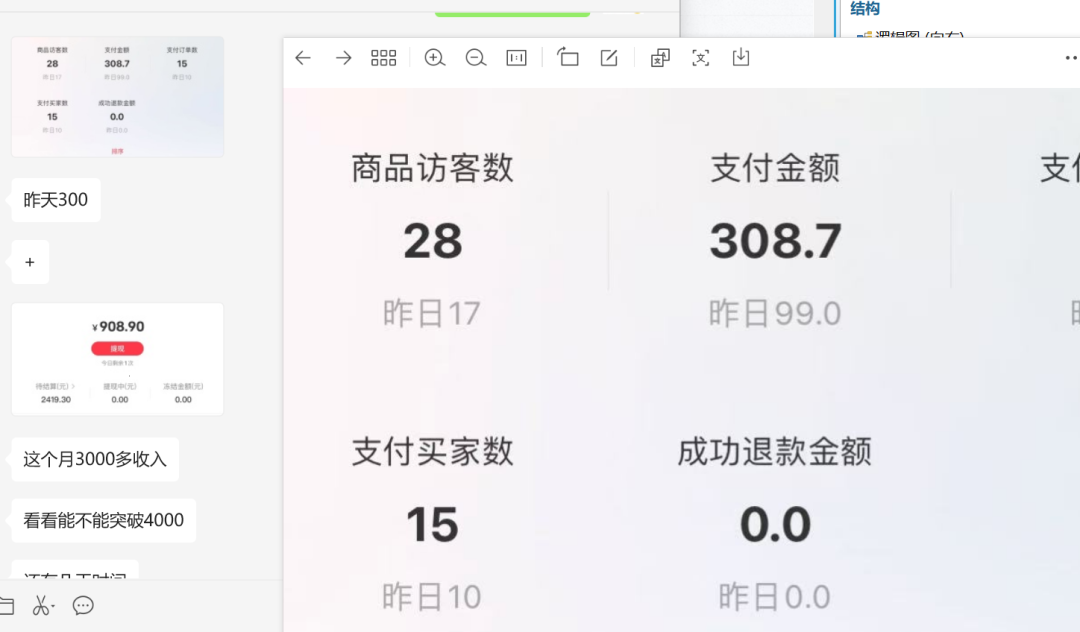Click the '商品访客数' label in viewer
The height and width of the screenshot is (632, 1080).
(433, 168)
